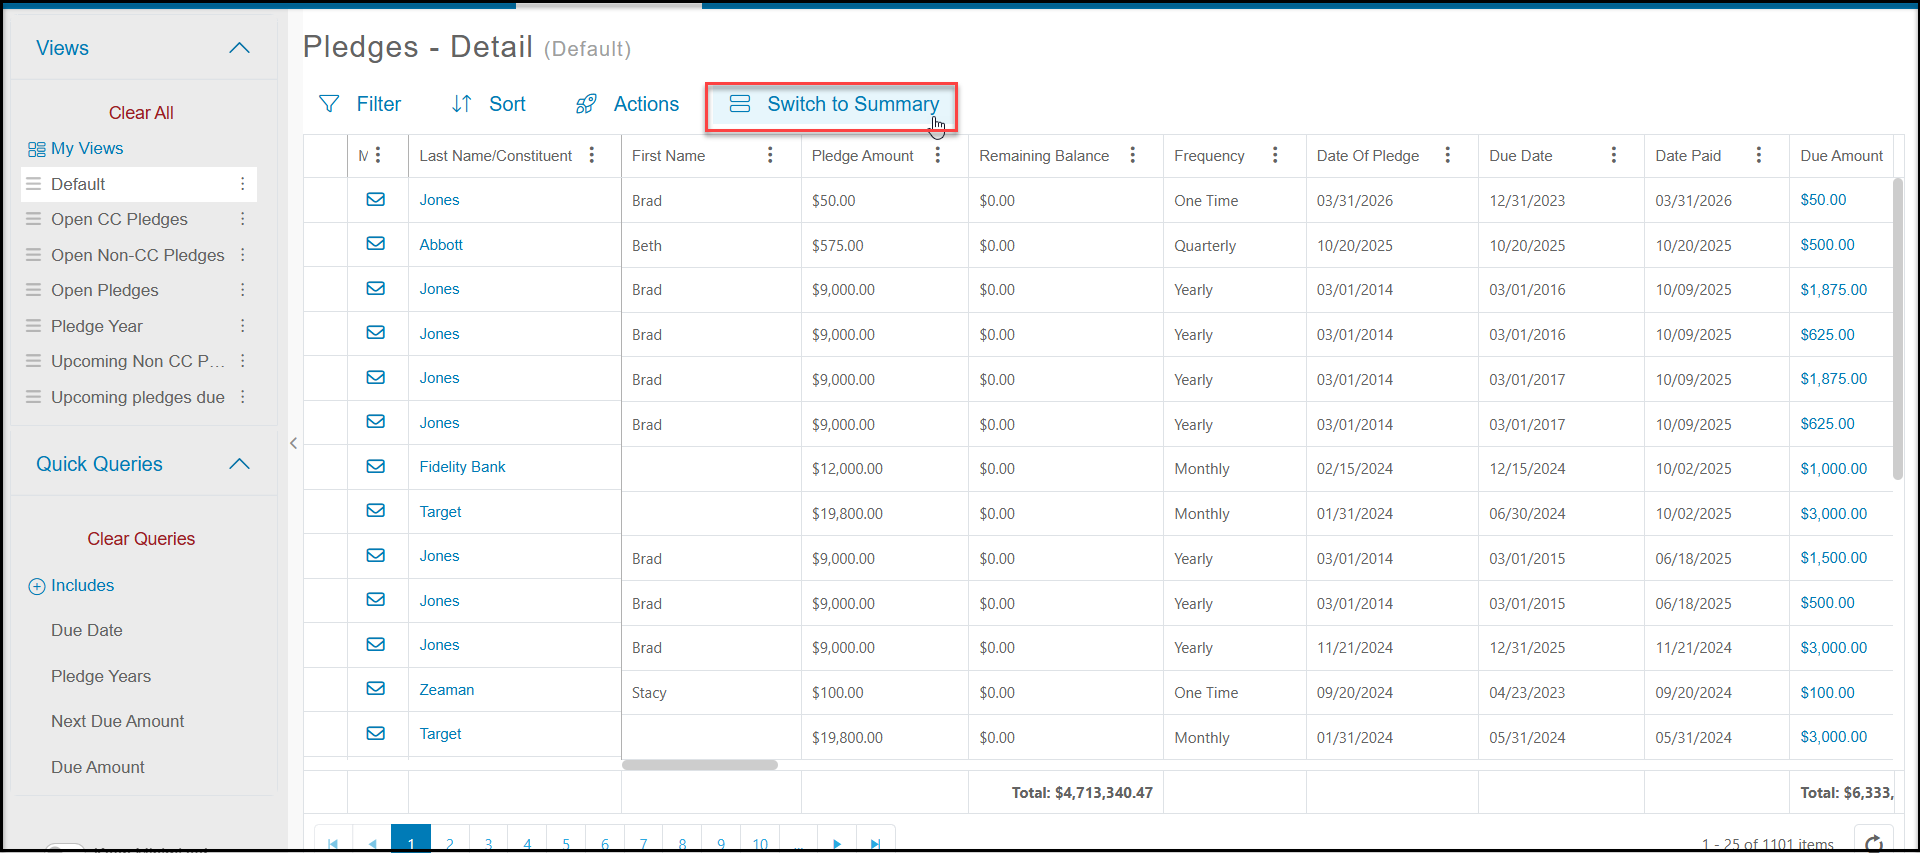The height and width of the screenshot is (853, 1920).
Task: Collapse the side panel arrow
Action: (293, 443)
